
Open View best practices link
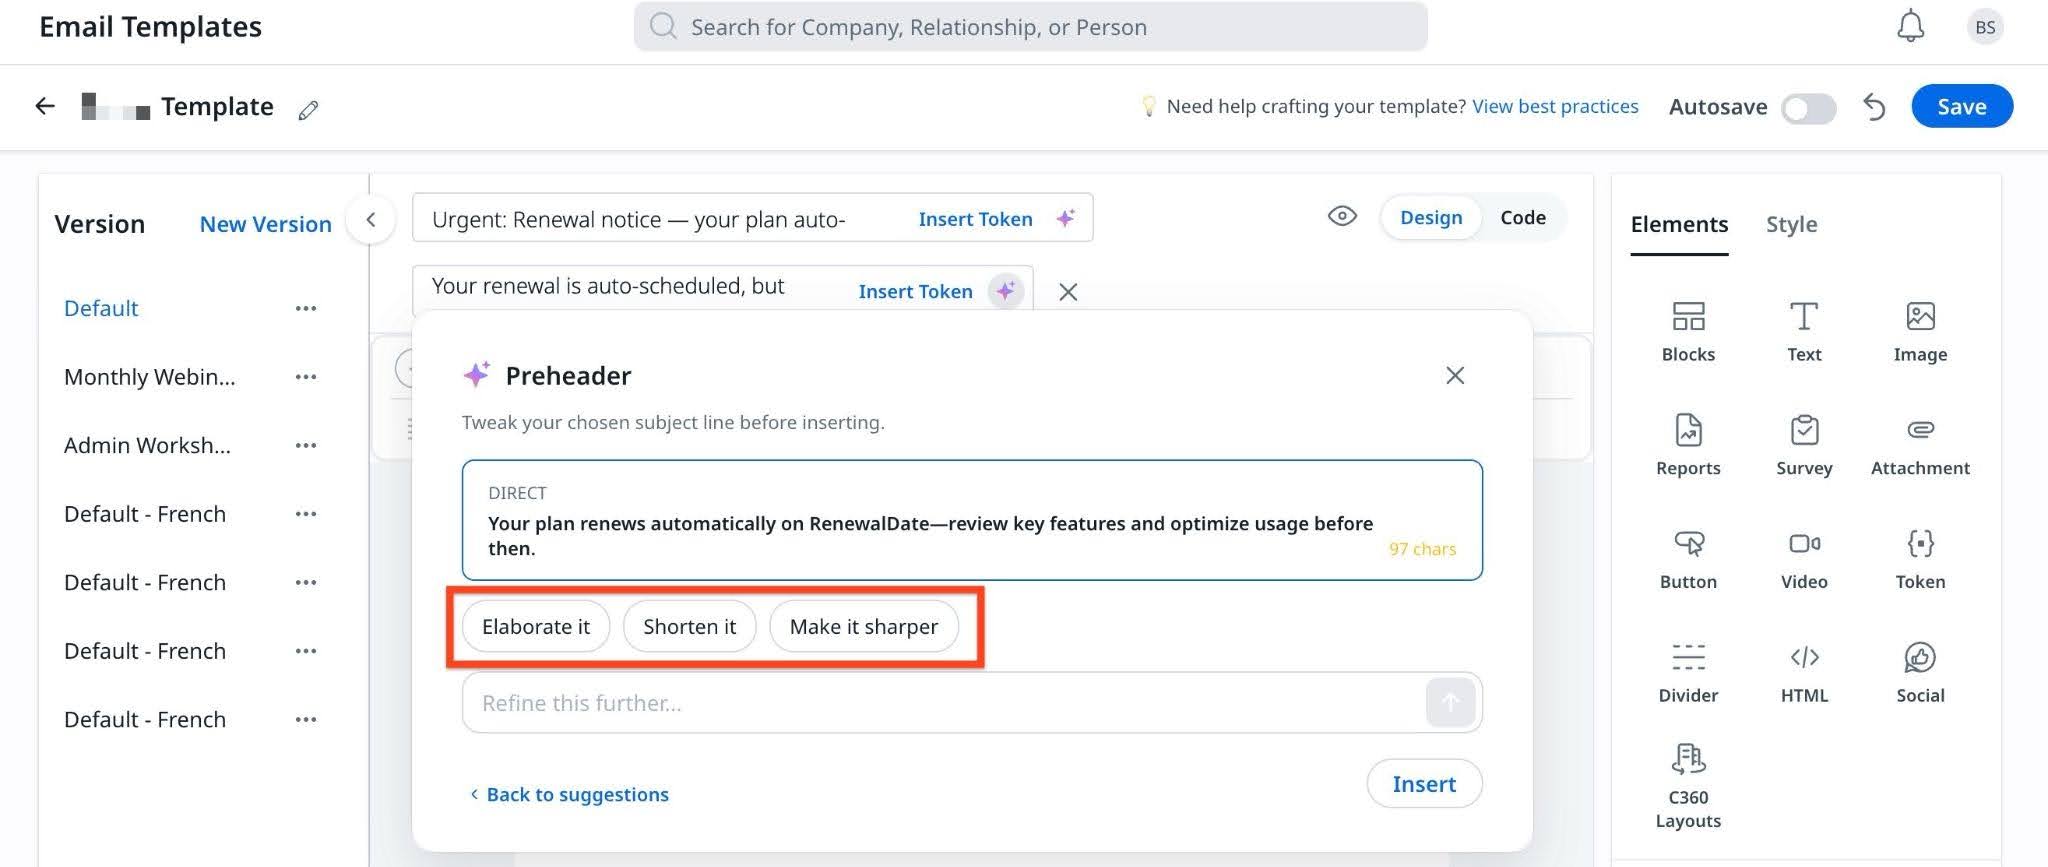coord(1555,106)
